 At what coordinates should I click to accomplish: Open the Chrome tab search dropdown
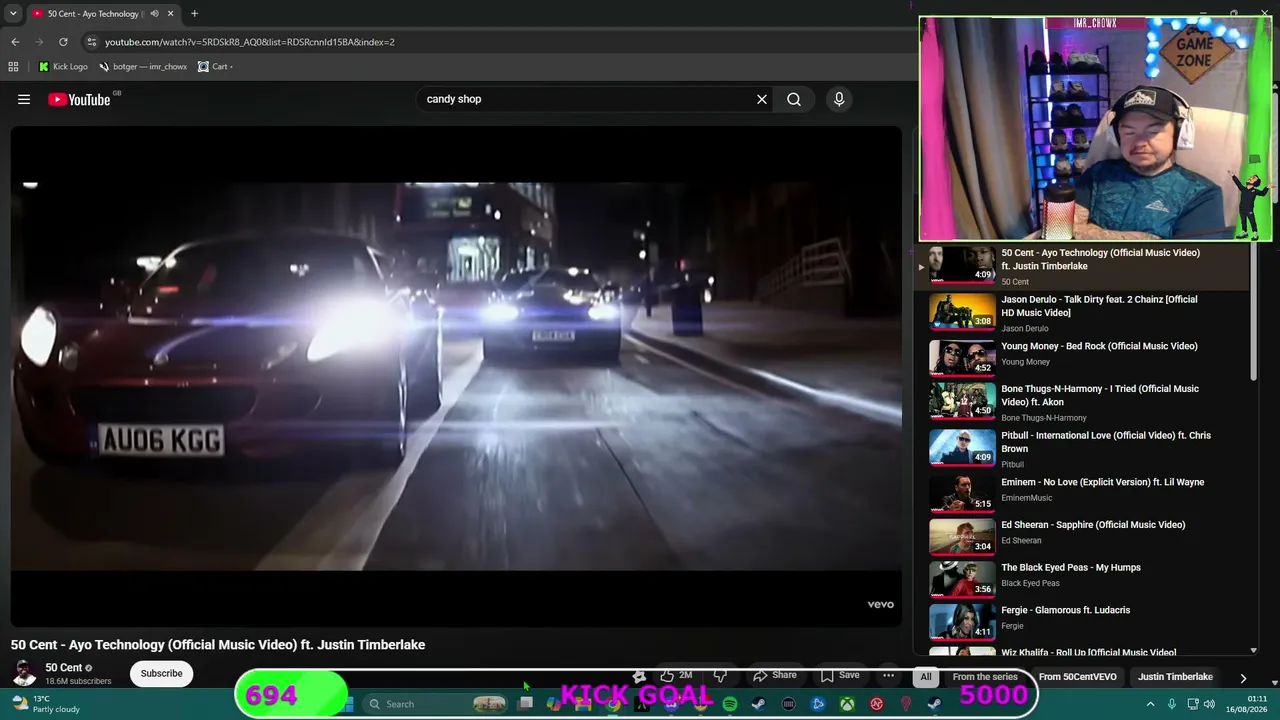pyautogui.click(x=13, y=14)
